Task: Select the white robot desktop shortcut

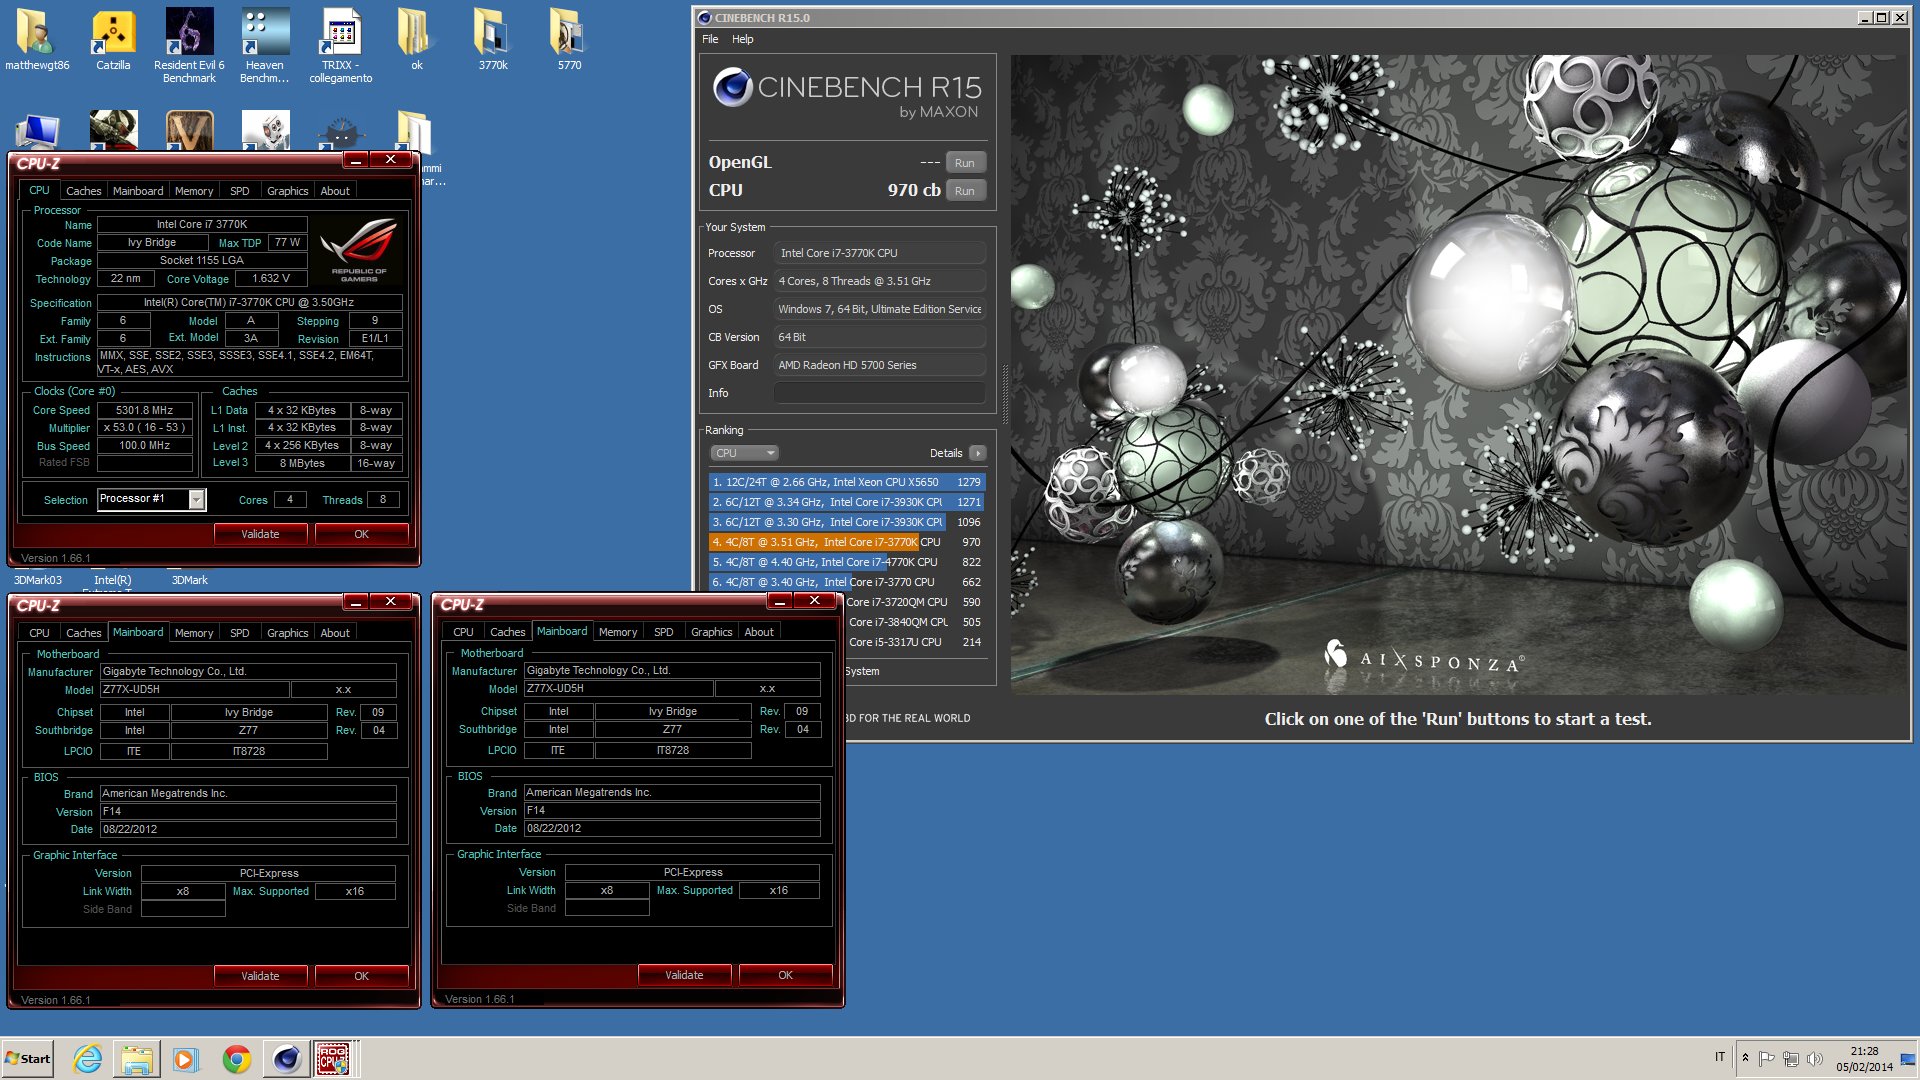Action: (x=265, y=131)
